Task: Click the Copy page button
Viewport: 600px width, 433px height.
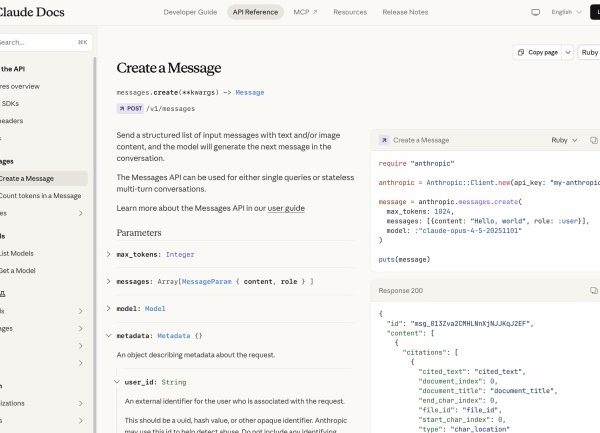Action: click(x=538, y=52)
